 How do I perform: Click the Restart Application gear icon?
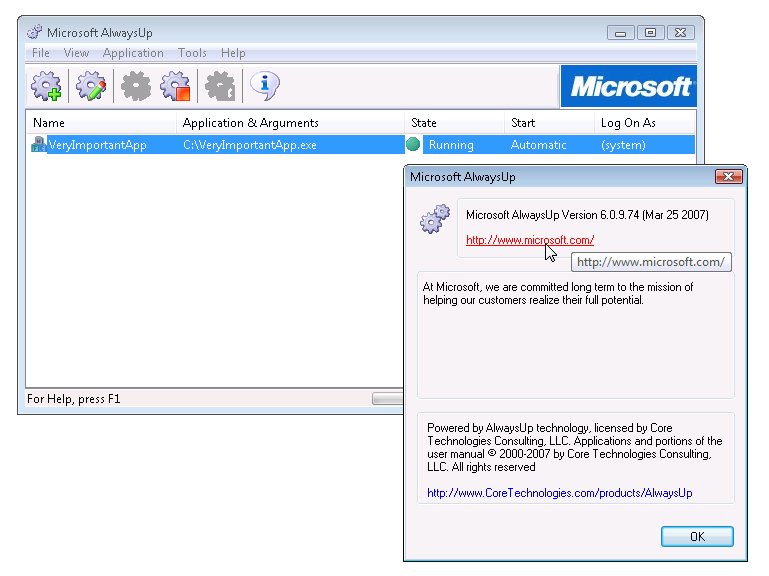(x=220, y=86)
